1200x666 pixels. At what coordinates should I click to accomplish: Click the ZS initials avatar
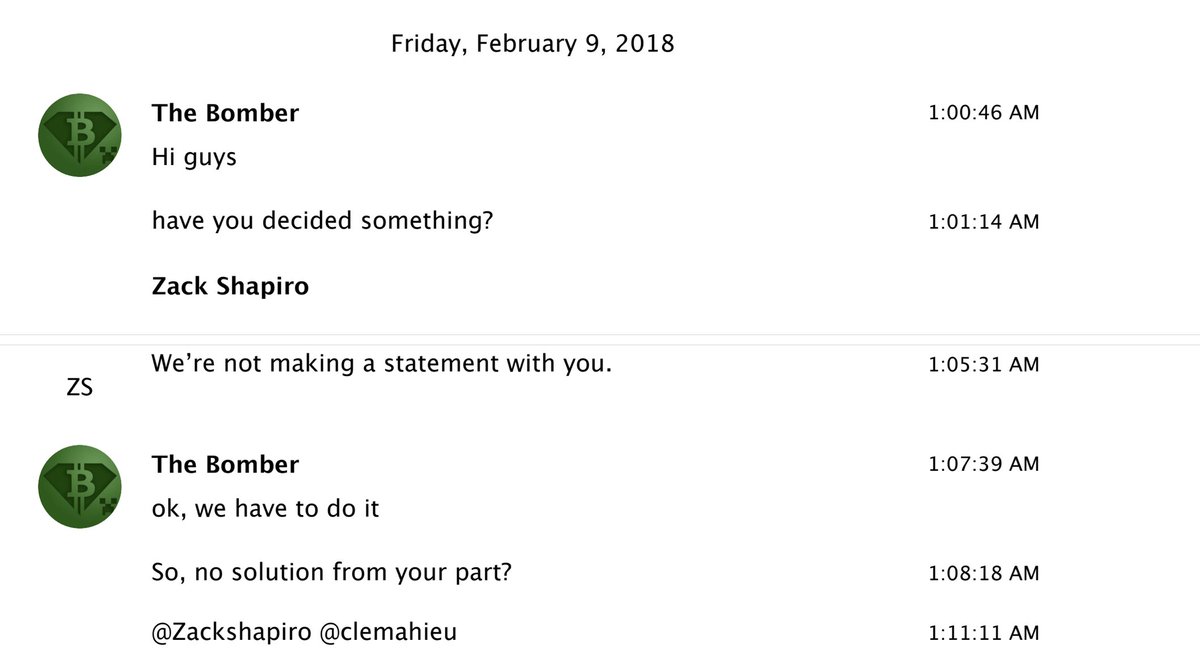point(79,388)
